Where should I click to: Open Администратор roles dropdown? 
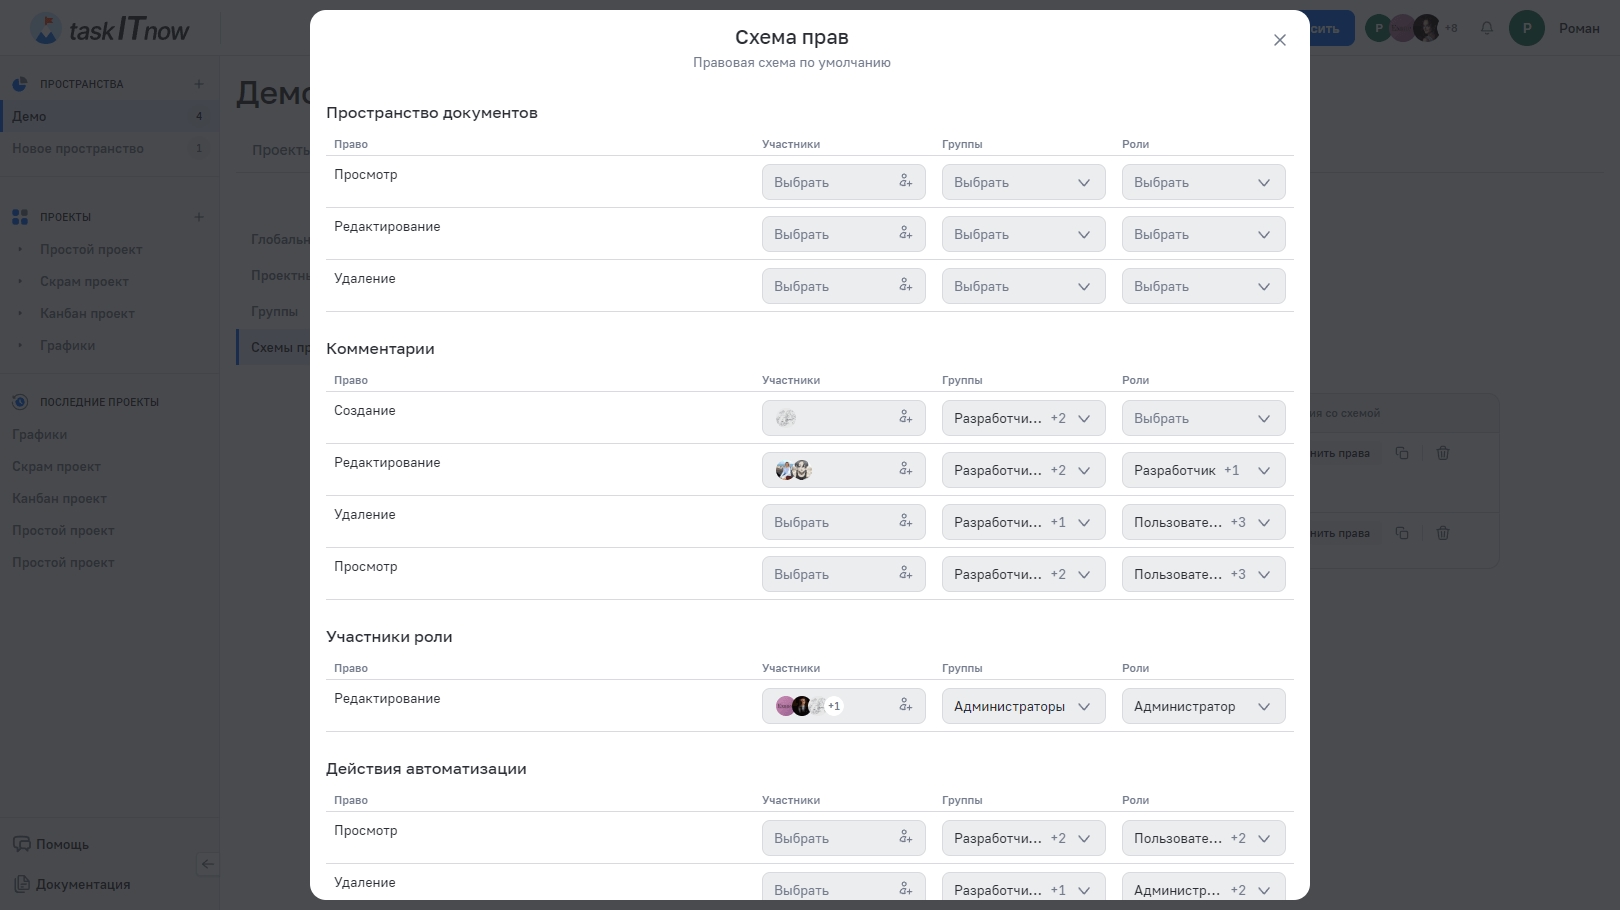click(1203, 706)
